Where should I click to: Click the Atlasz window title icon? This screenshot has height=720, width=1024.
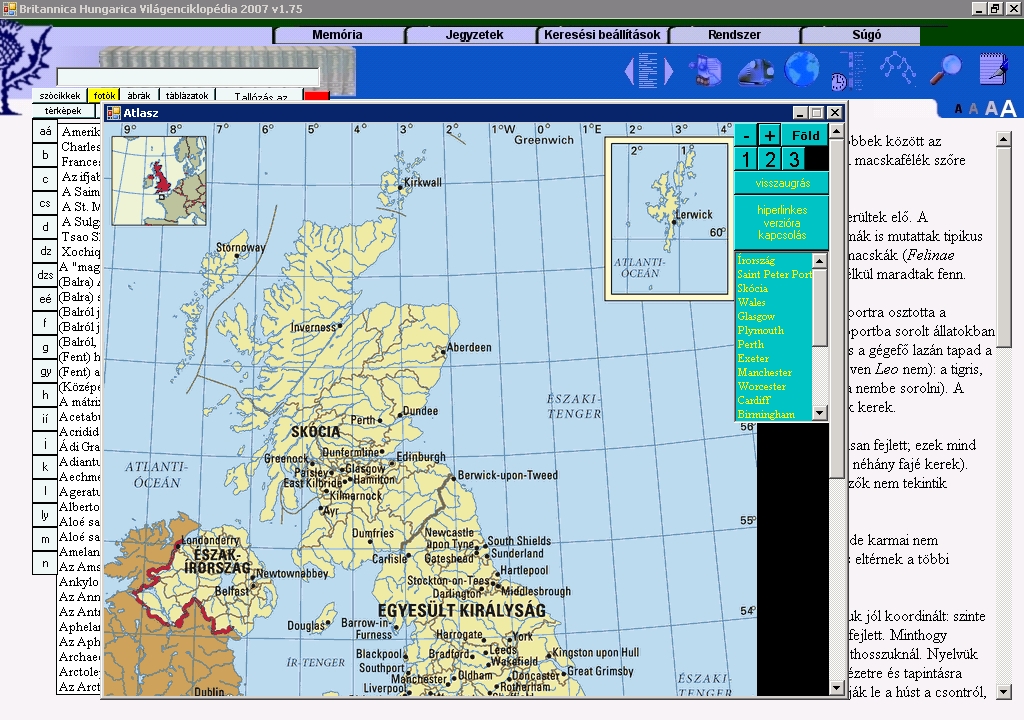(x=114, y=113)
